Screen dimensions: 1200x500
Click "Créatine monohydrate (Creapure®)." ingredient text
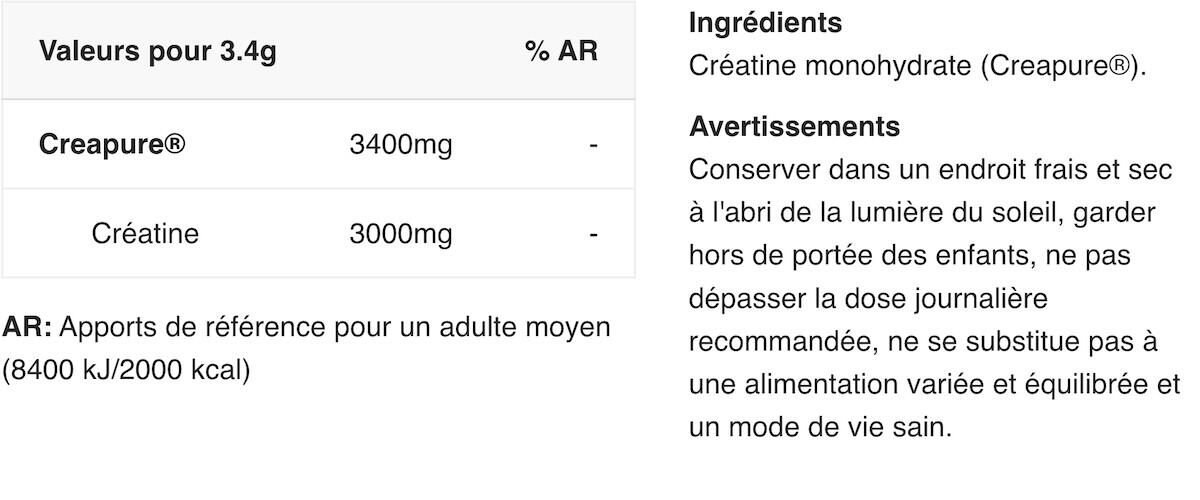tap(919, 66)
